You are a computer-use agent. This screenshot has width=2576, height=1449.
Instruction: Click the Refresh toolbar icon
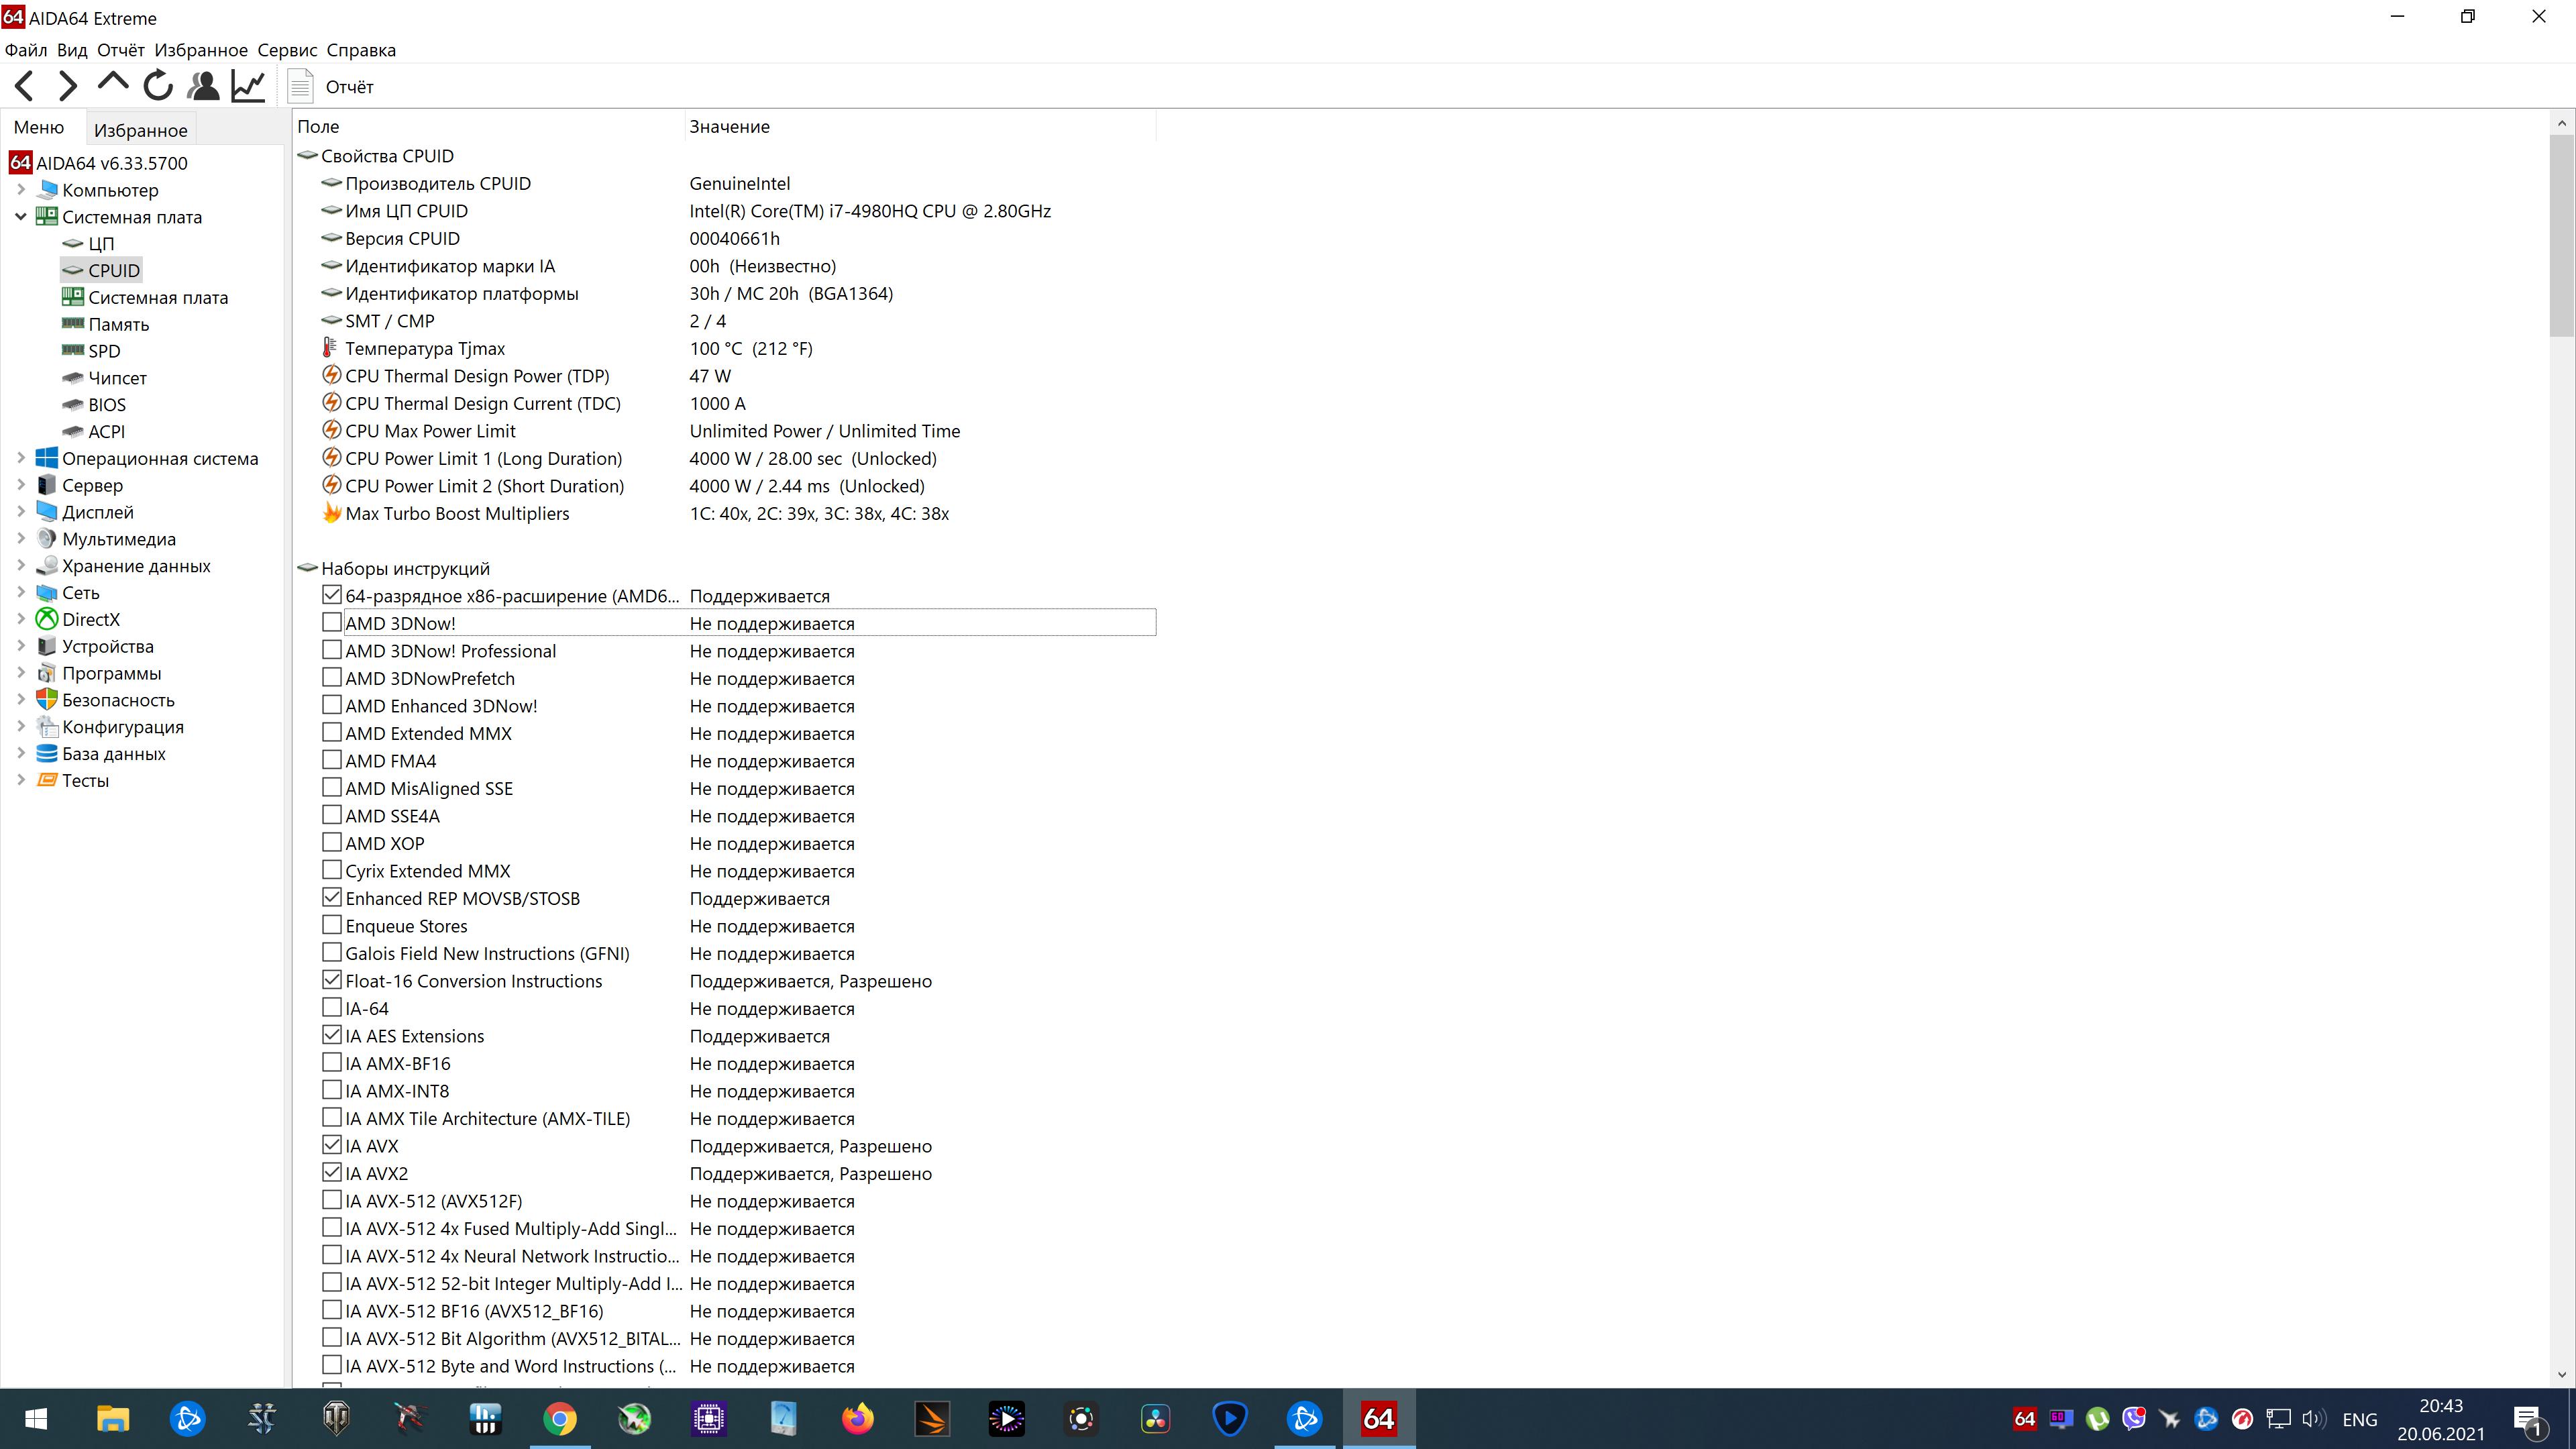158,86
